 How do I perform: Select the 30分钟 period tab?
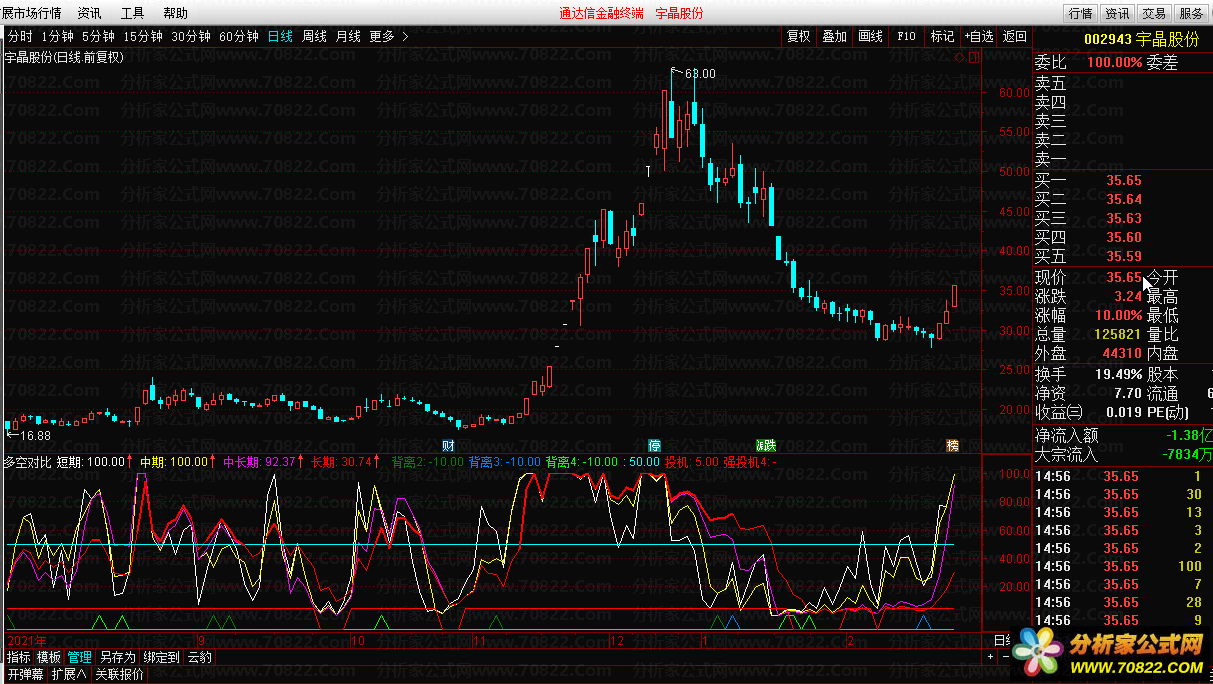tap(191, 36)
